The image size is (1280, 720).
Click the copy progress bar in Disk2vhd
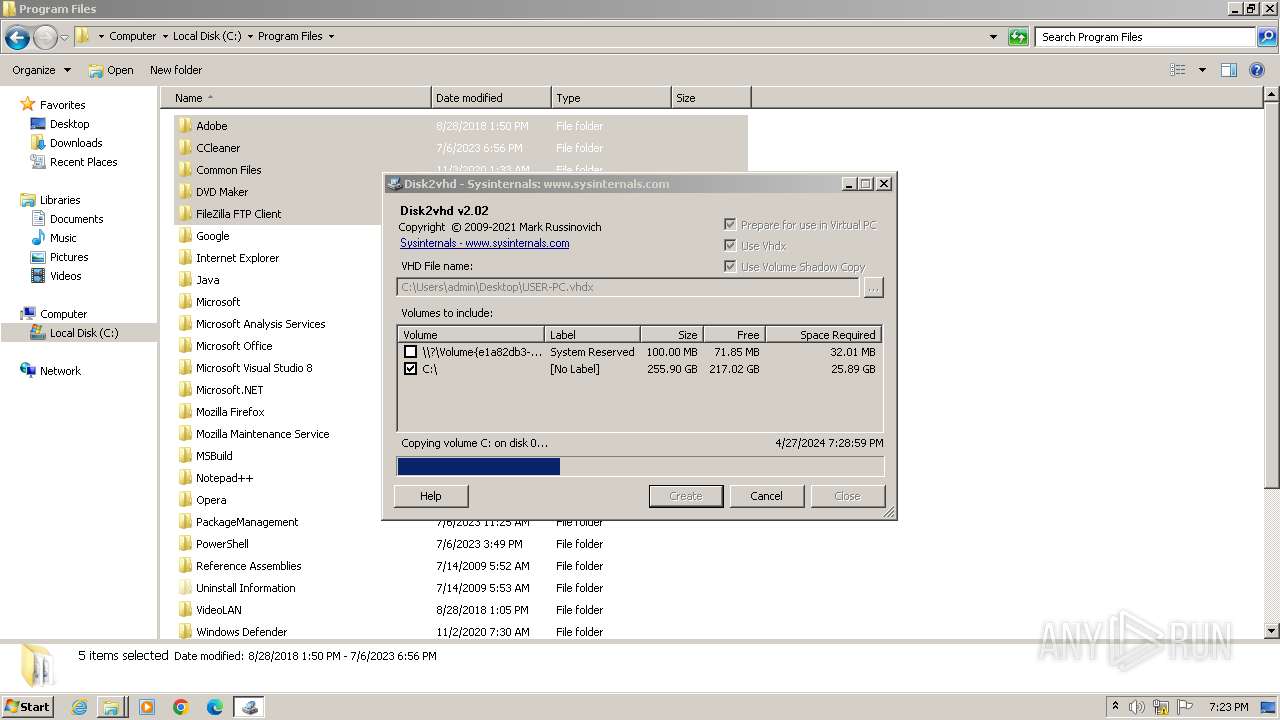click(x=640, y=466)
